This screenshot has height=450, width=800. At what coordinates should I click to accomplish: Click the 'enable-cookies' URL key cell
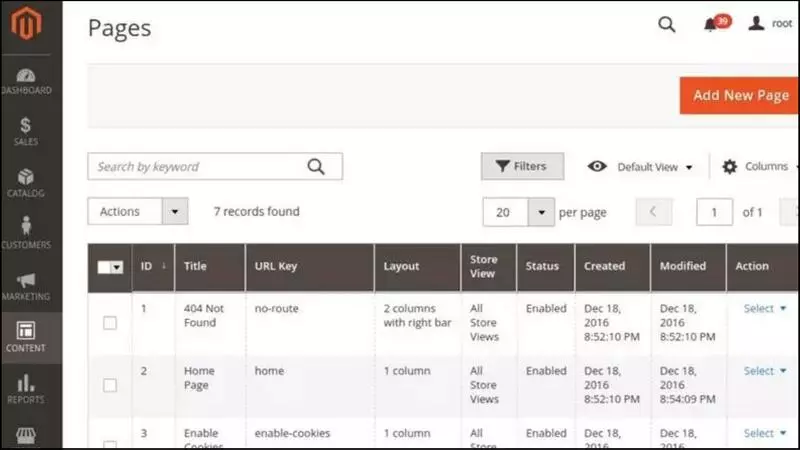point(292,433)
